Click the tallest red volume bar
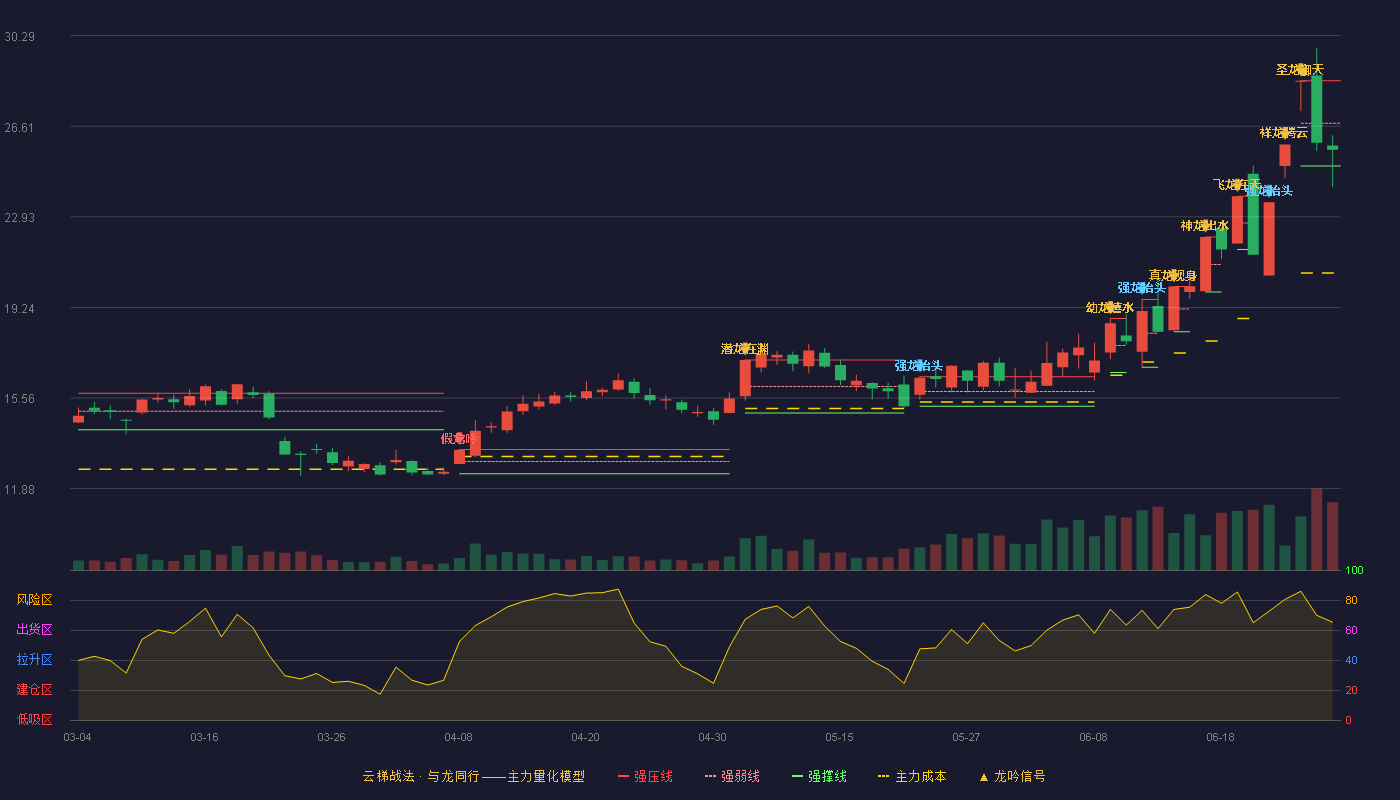The height and width of the screenshot is (800, 1400). click(x=1316, y=529)
